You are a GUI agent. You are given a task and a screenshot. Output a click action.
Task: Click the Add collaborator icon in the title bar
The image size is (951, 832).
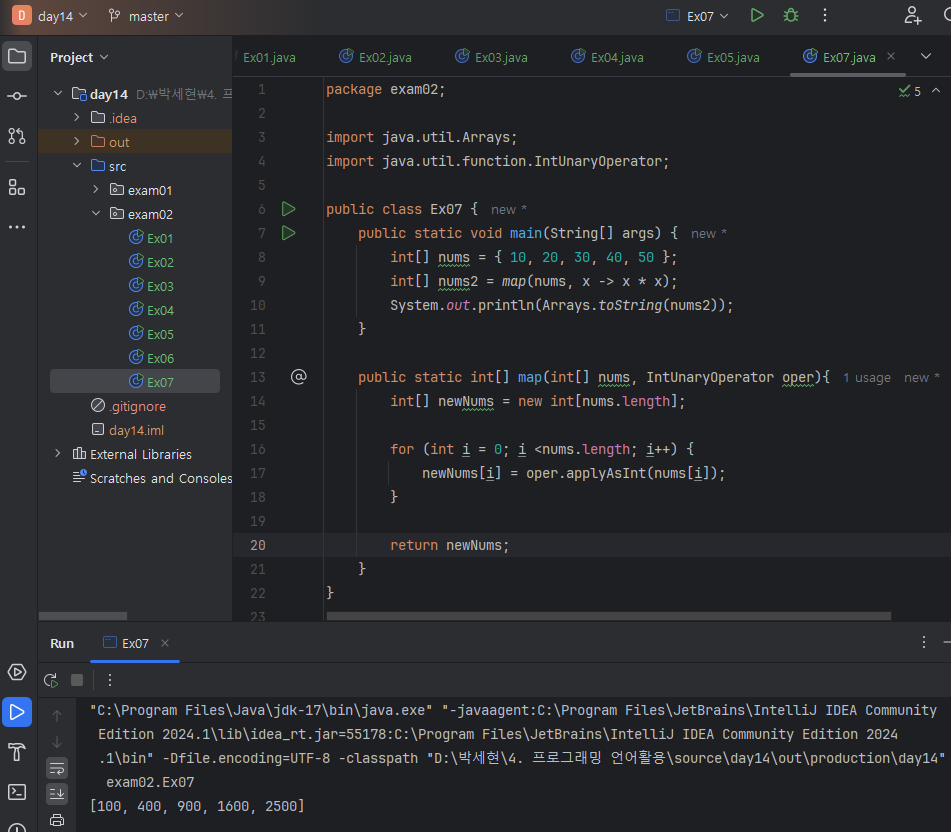click(912, 16)
